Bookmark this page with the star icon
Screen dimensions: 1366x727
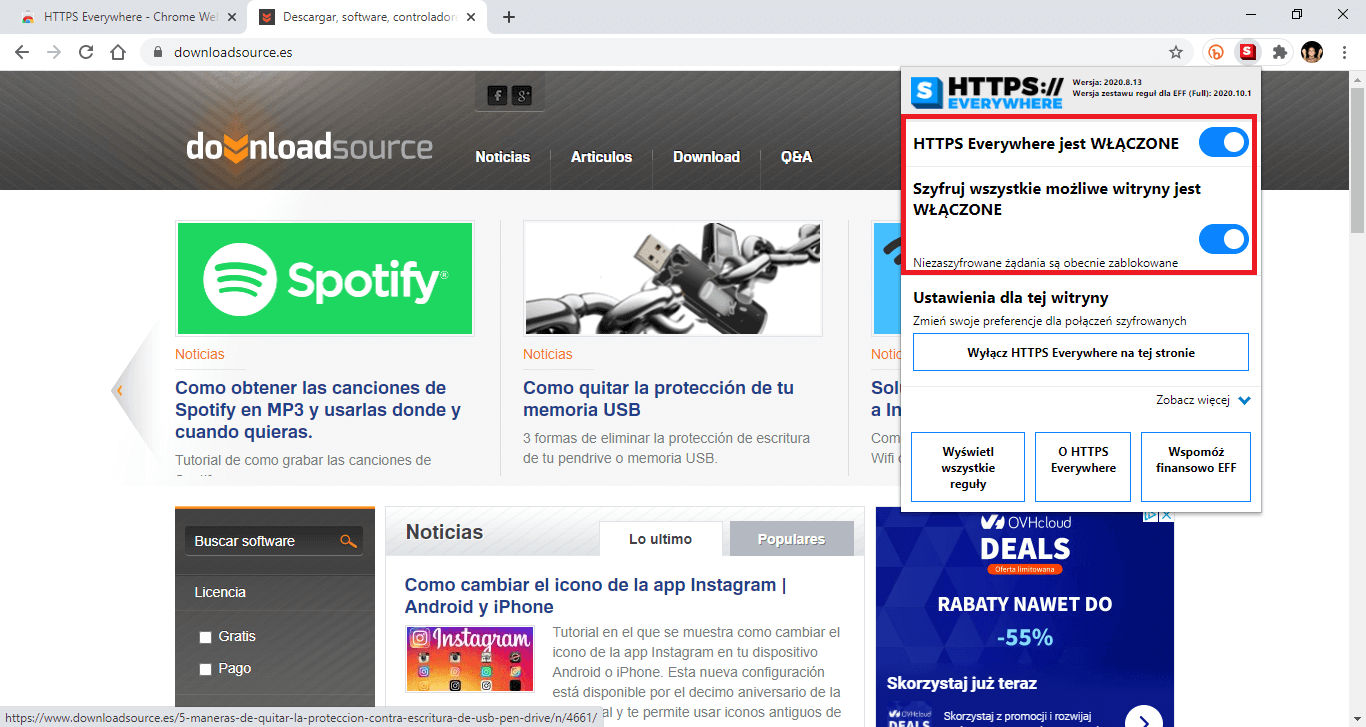1176,52
